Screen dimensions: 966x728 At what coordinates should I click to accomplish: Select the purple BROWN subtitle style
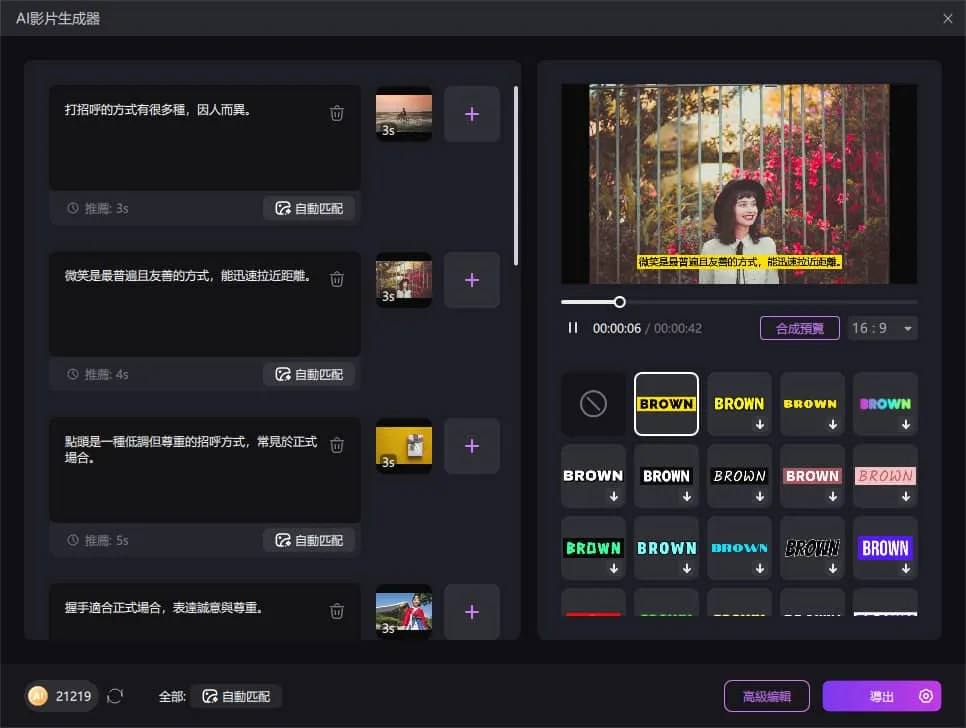click(x=885, y=548)
